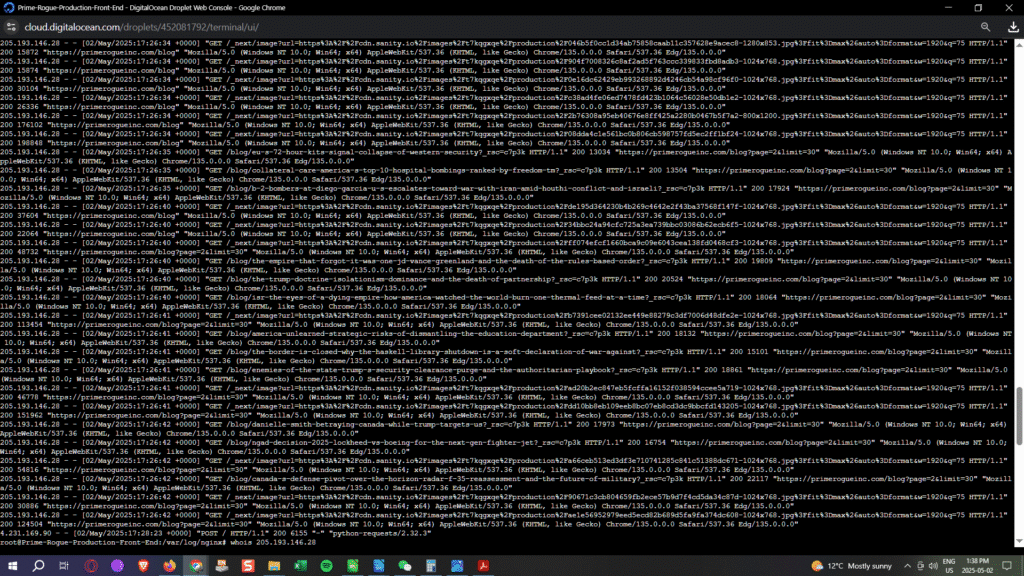The width and height of the screenshot is (1024, 576).
Task: Launch Firefox from the taskbar
Action: [167, 565]
